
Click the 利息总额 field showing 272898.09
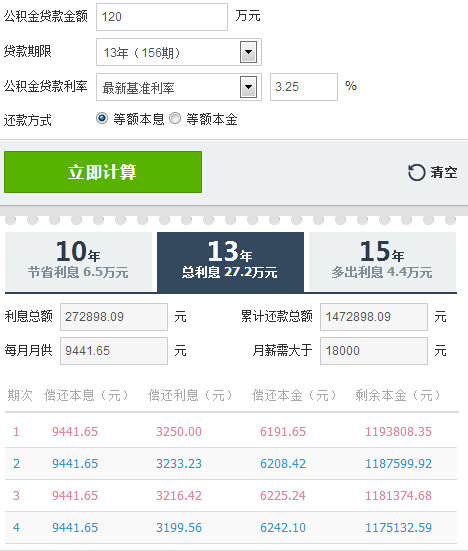[114, 317]
